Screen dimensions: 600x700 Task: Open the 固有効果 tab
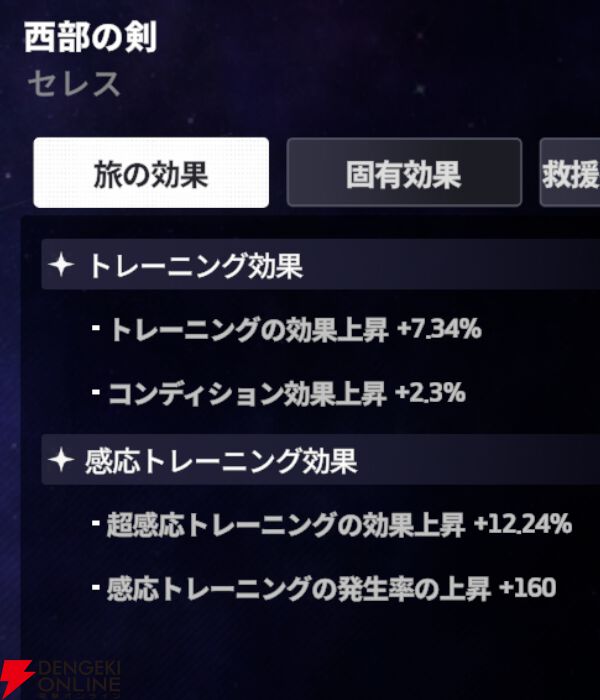pyautogui.click(x=404, y=173)
